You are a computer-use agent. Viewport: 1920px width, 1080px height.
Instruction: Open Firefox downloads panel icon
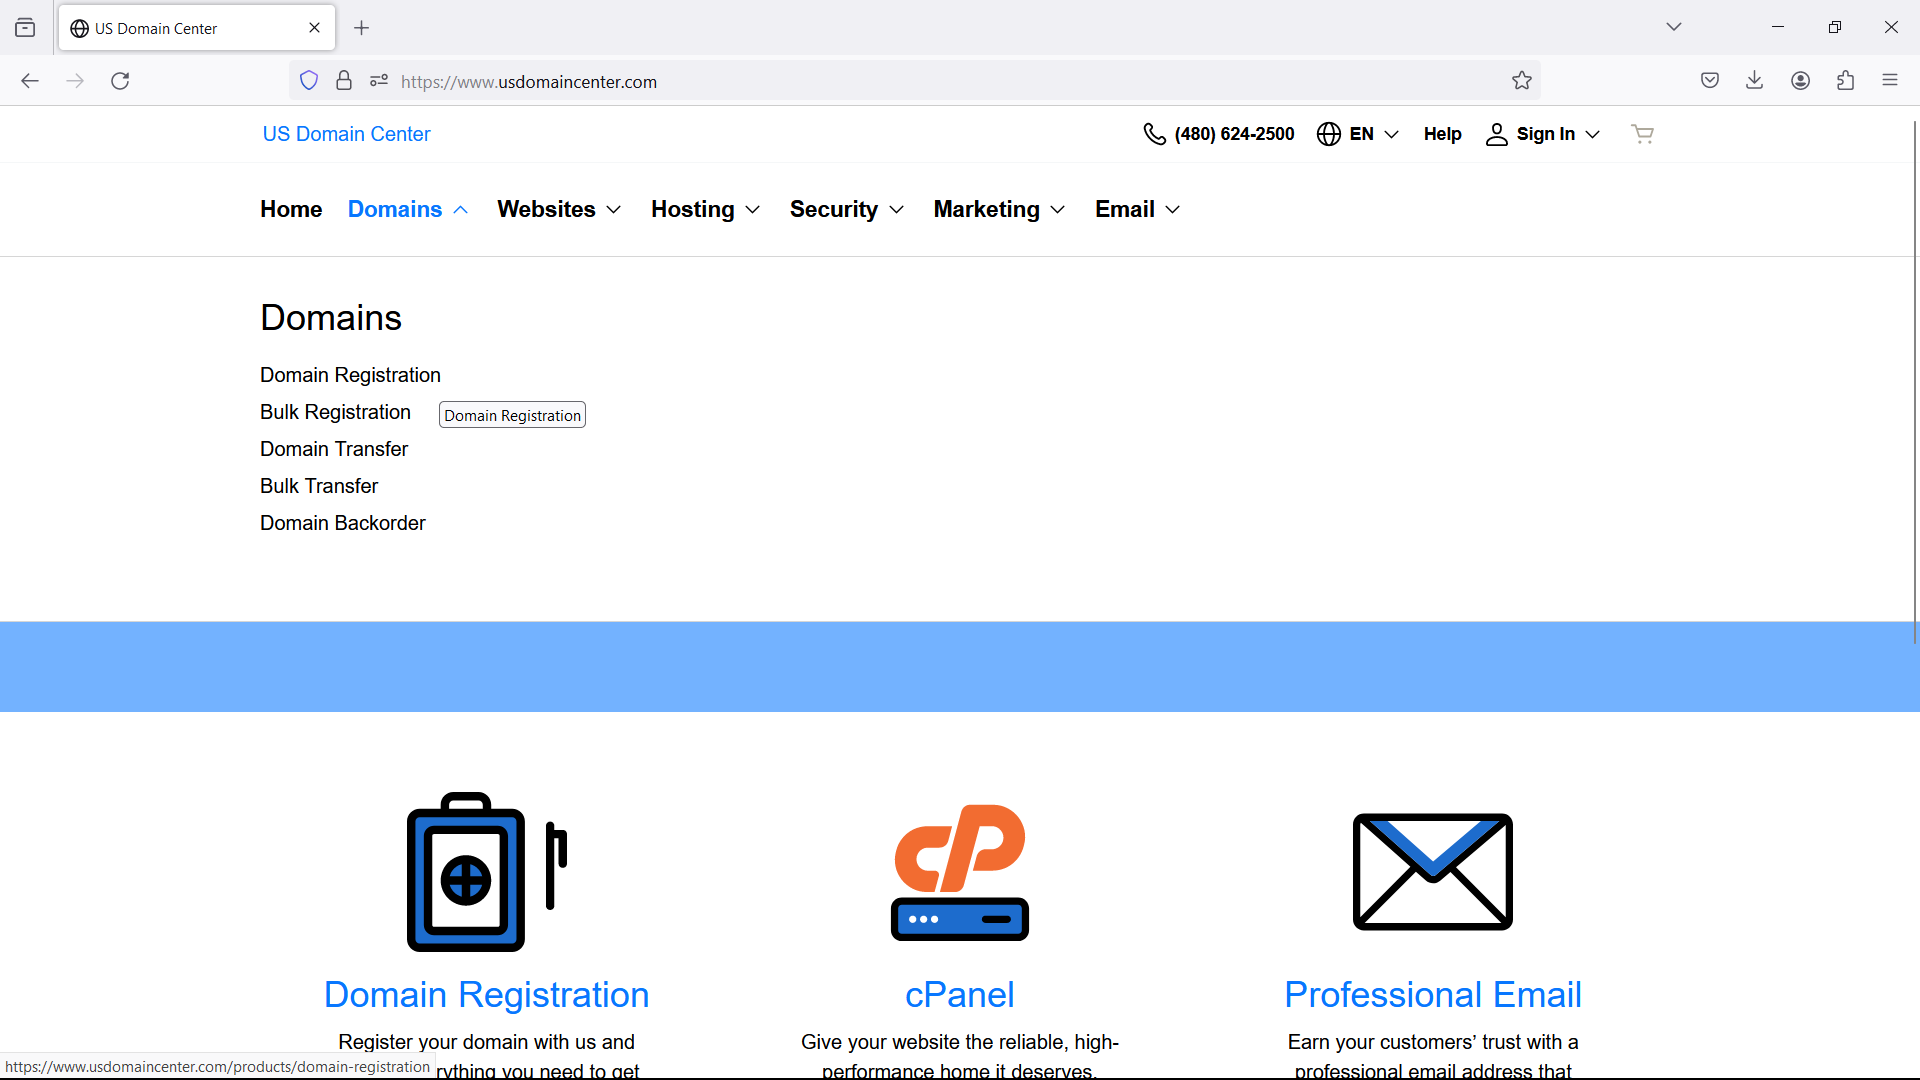point(1754,81)
